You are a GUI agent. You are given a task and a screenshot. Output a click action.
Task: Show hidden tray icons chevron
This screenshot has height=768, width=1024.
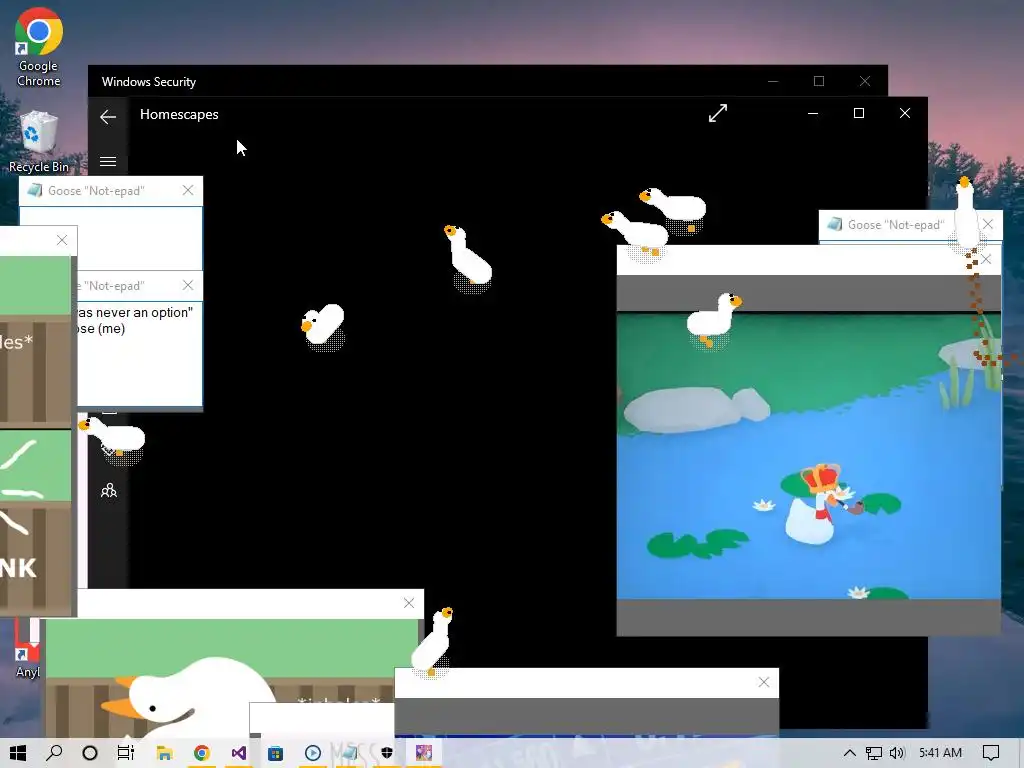tap(849, 753)
